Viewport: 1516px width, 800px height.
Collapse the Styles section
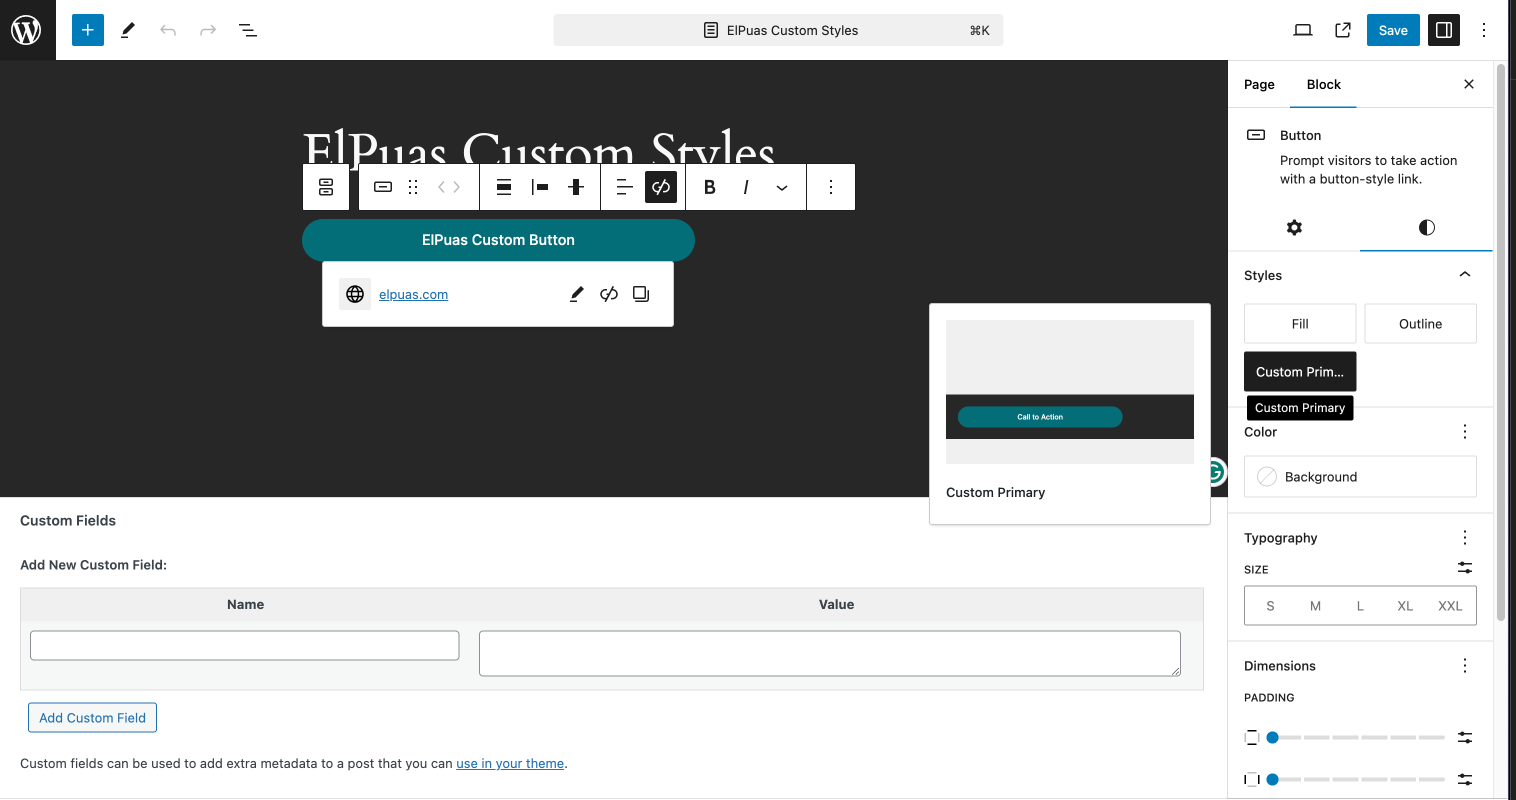pyautogui.click(x=1465, y=275)
